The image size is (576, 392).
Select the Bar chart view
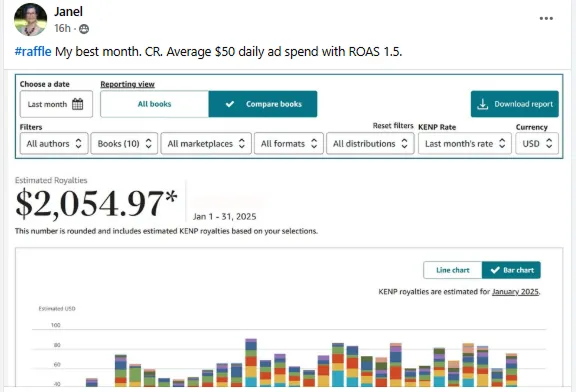point(511,270)
